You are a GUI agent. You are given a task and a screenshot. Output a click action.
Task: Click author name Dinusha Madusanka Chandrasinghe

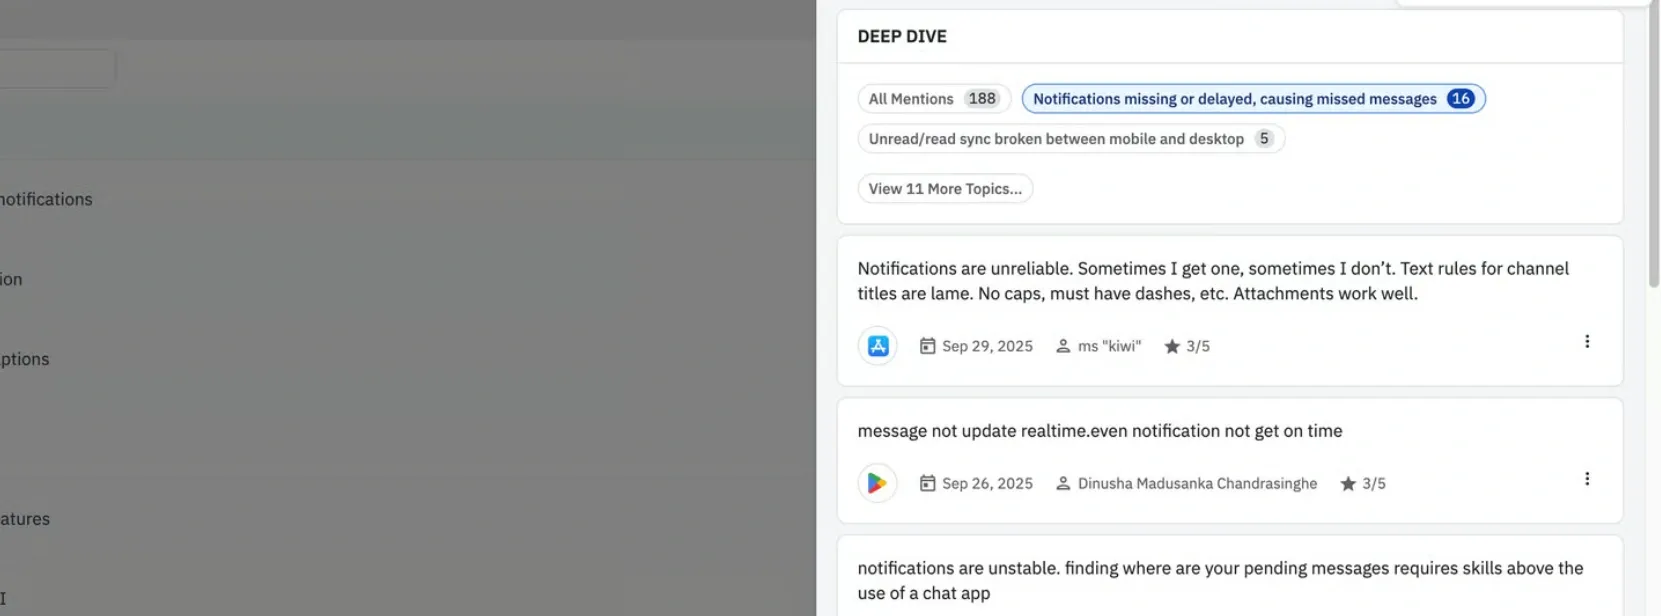pos(1197,484)
